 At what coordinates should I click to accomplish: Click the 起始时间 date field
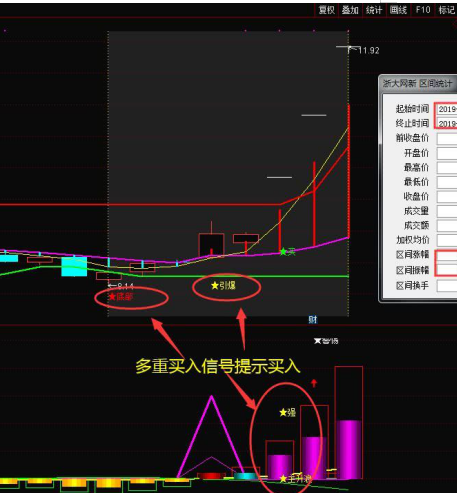tap(447, 109)
